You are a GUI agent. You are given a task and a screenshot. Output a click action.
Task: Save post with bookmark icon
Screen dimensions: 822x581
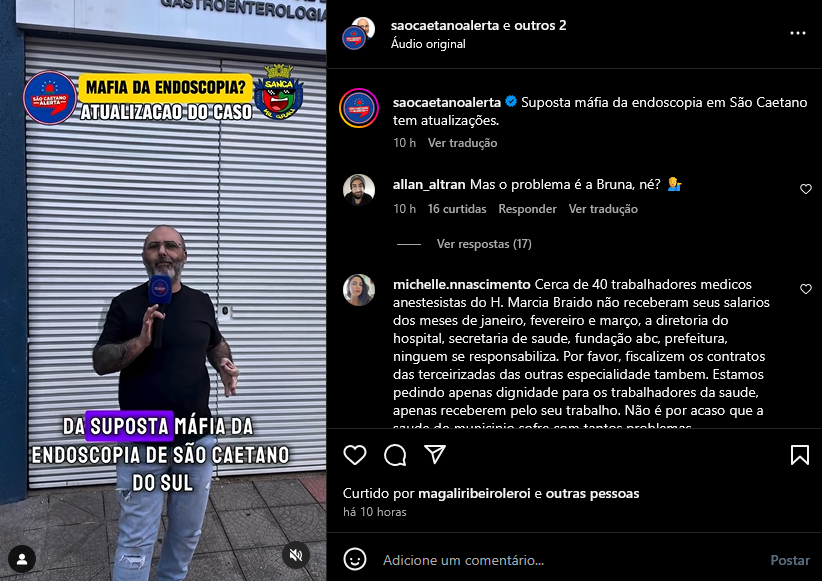(x=799, y=455)
